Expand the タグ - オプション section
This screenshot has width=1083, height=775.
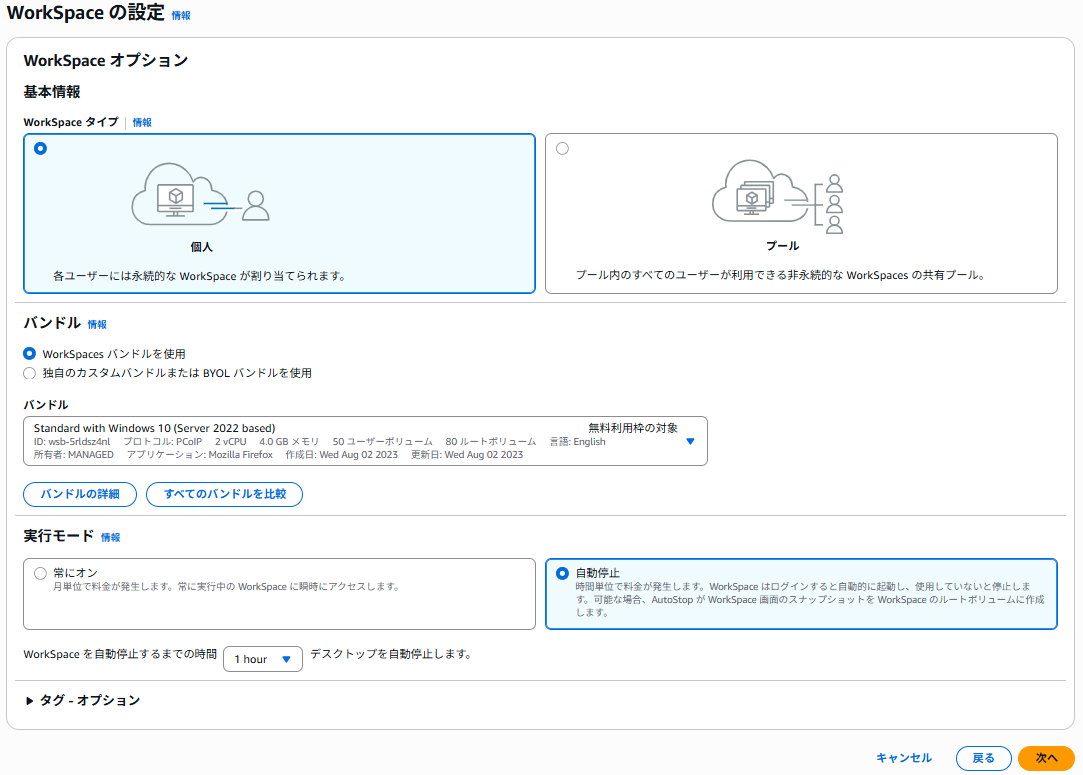click(90, 701)
